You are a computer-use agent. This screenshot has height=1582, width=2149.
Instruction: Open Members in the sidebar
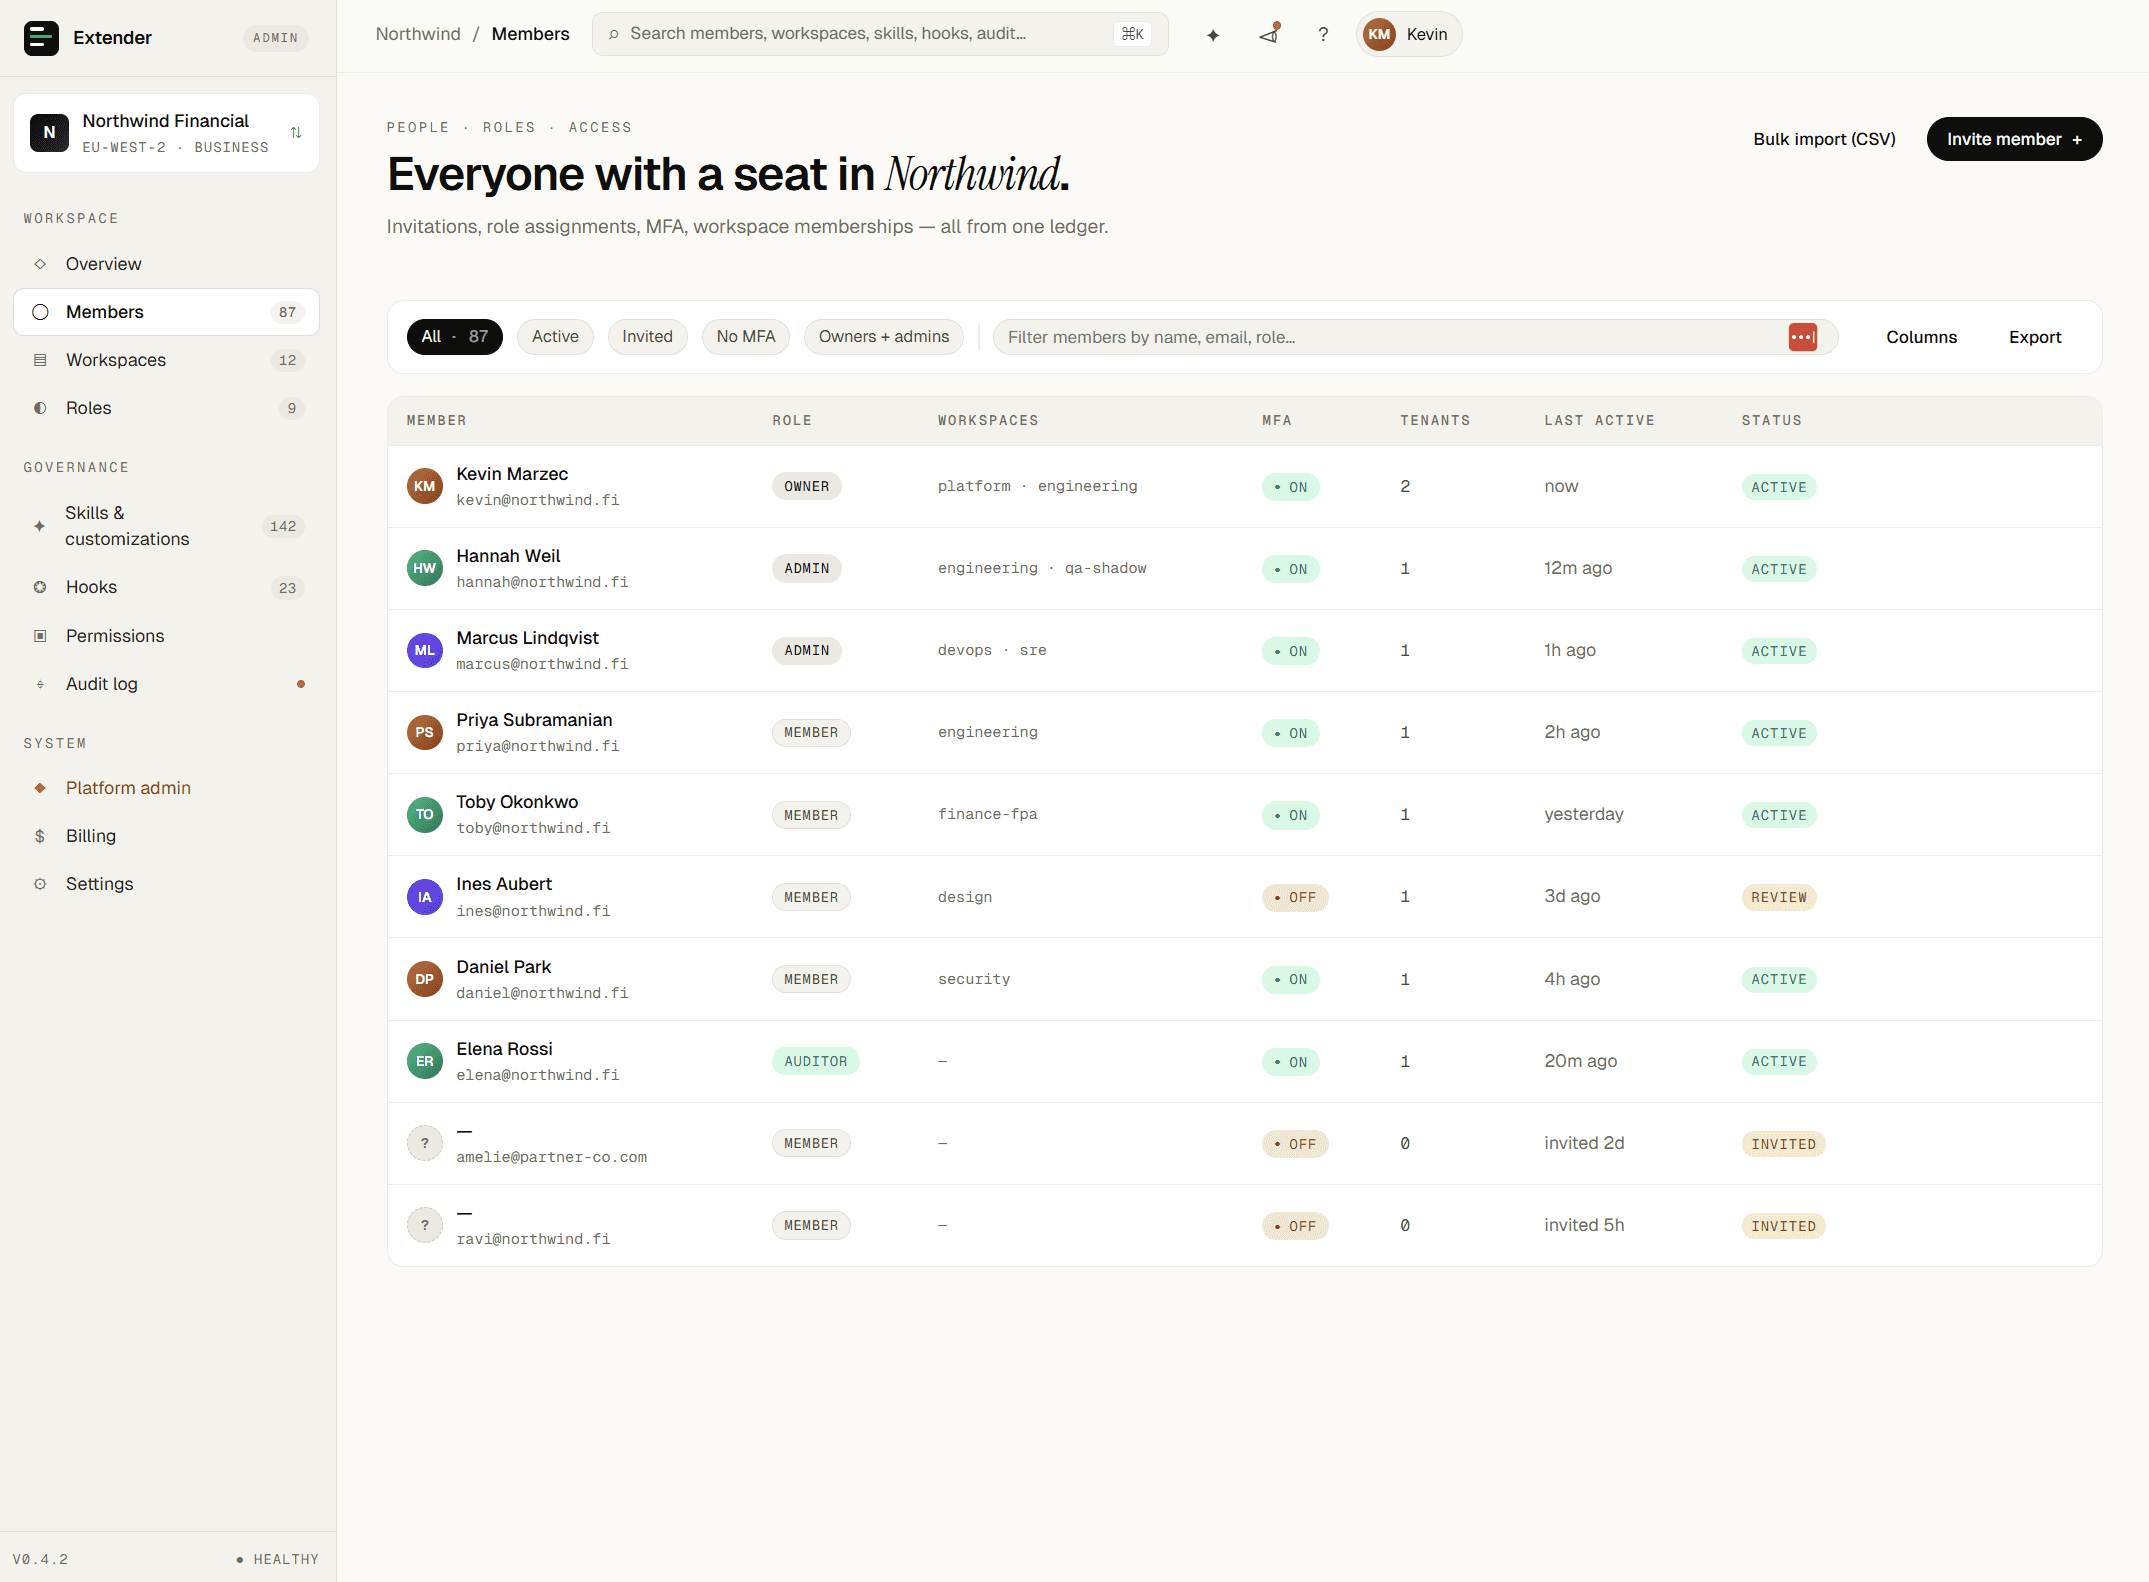[167, 312]
